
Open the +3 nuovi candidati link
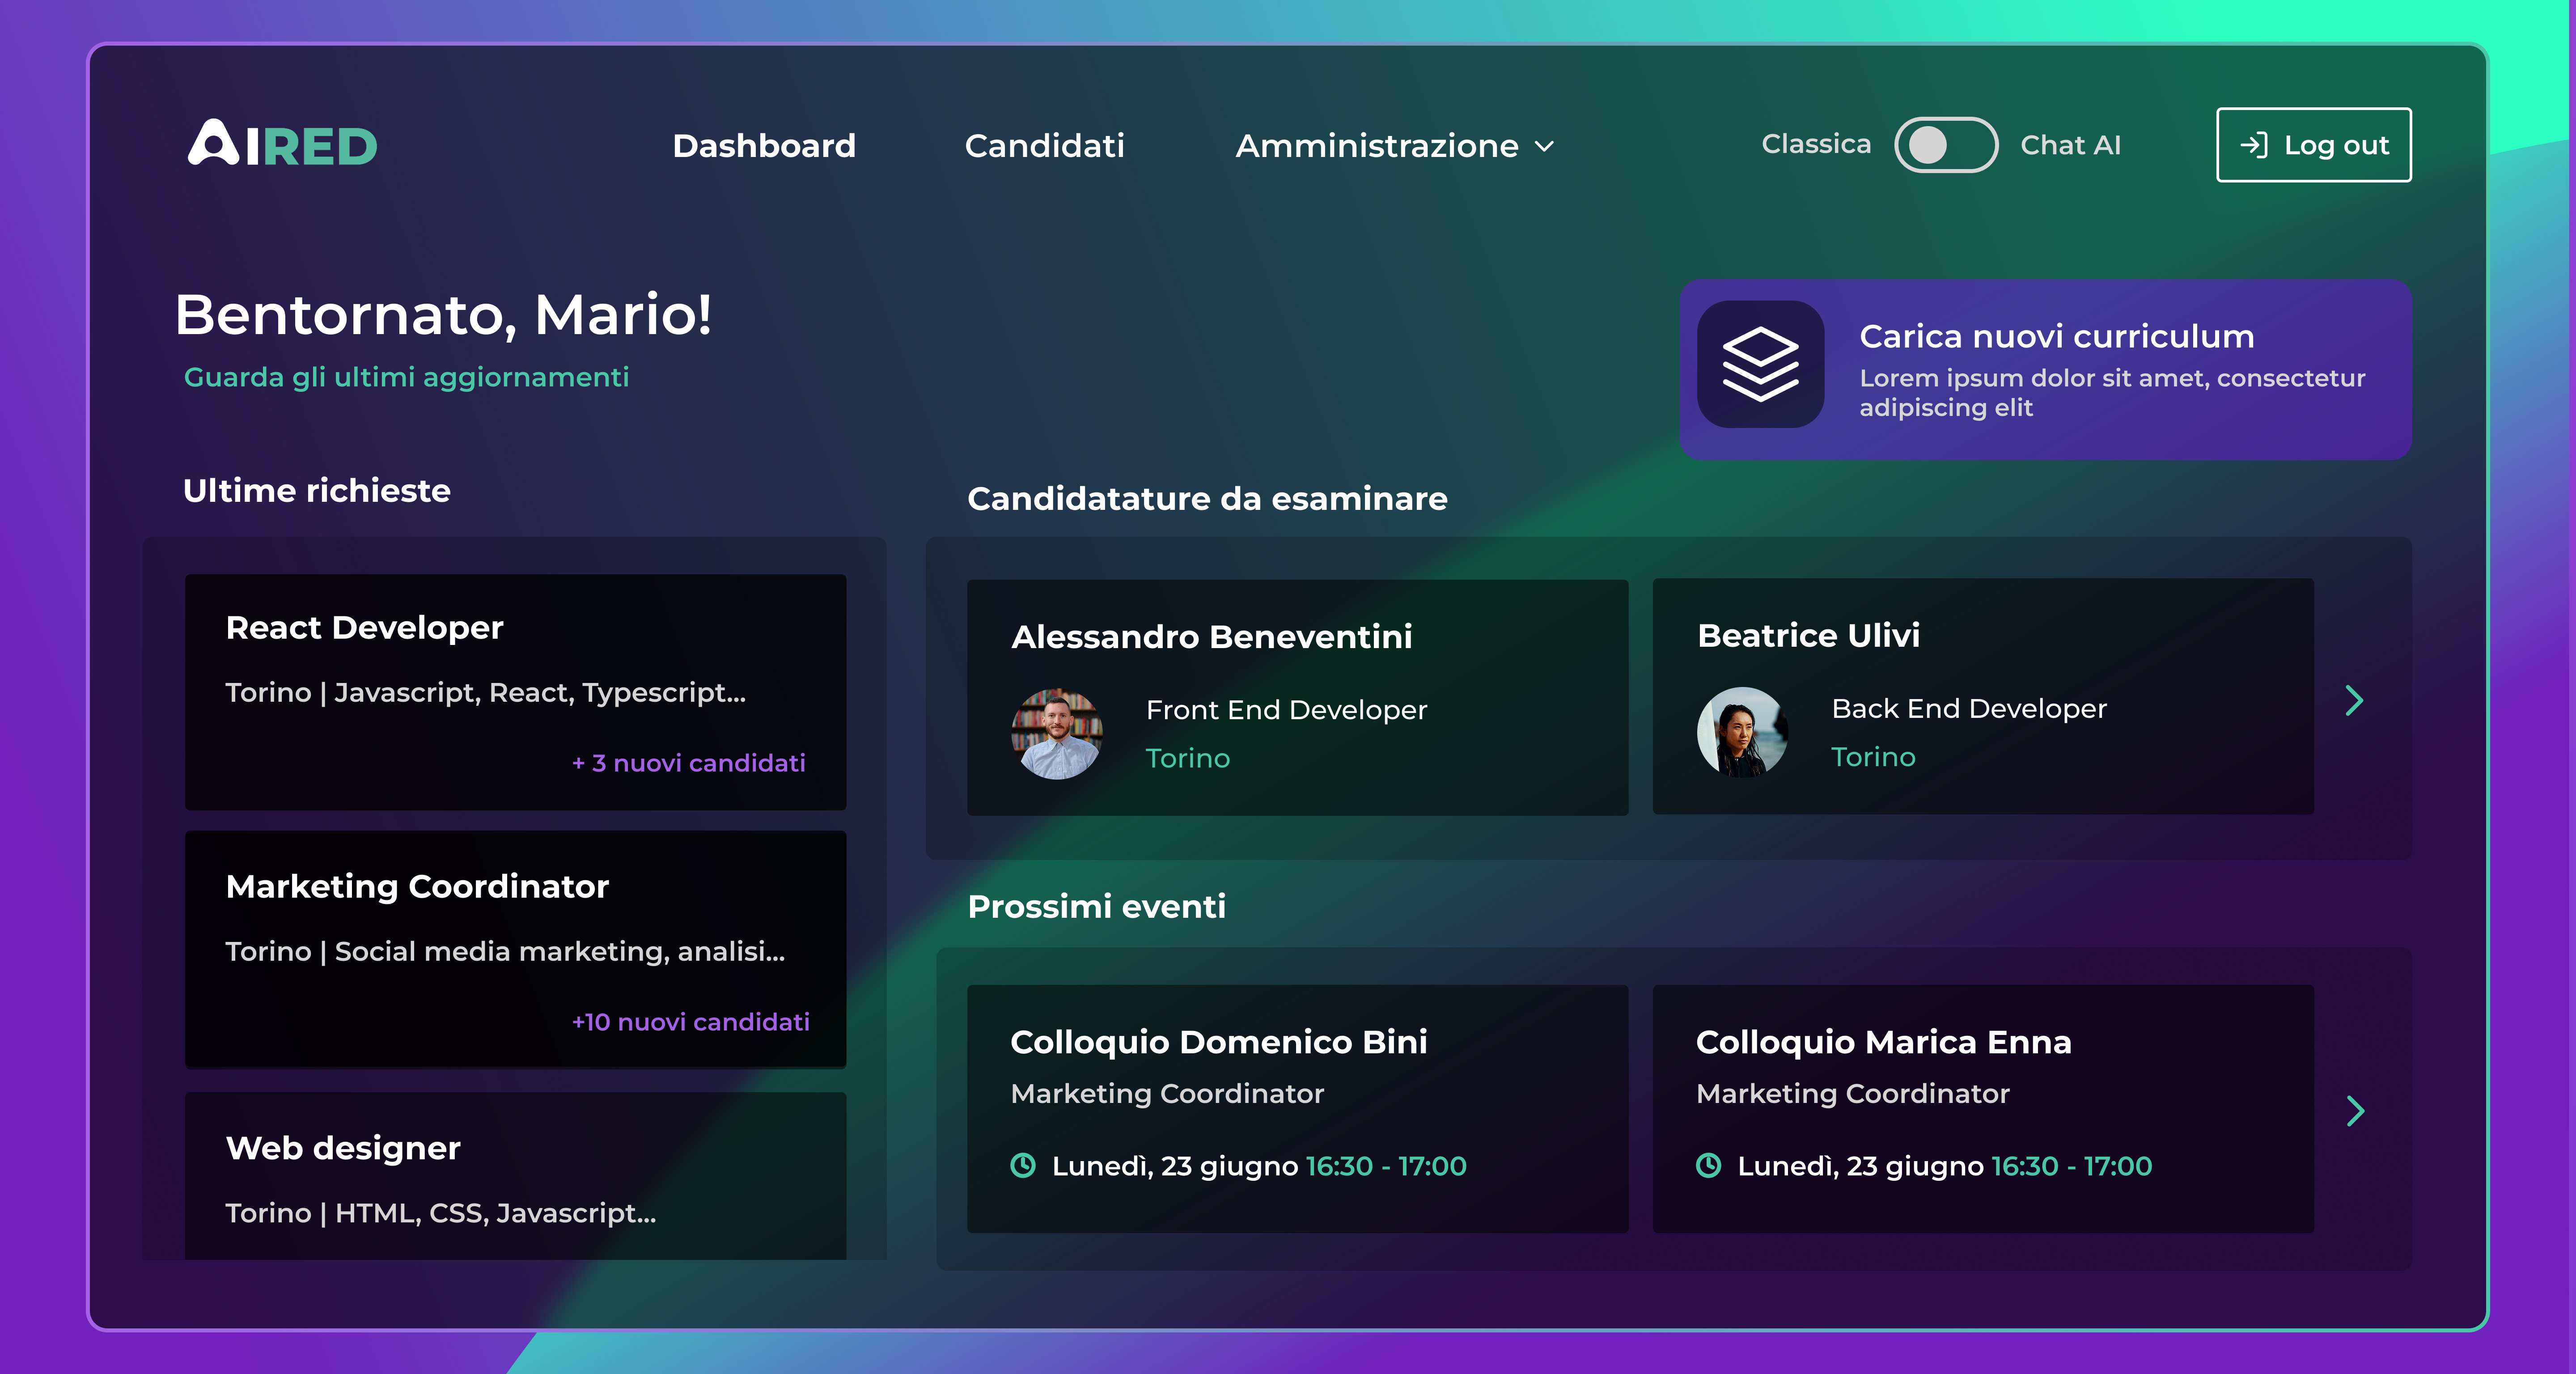[x=689, y=763]
